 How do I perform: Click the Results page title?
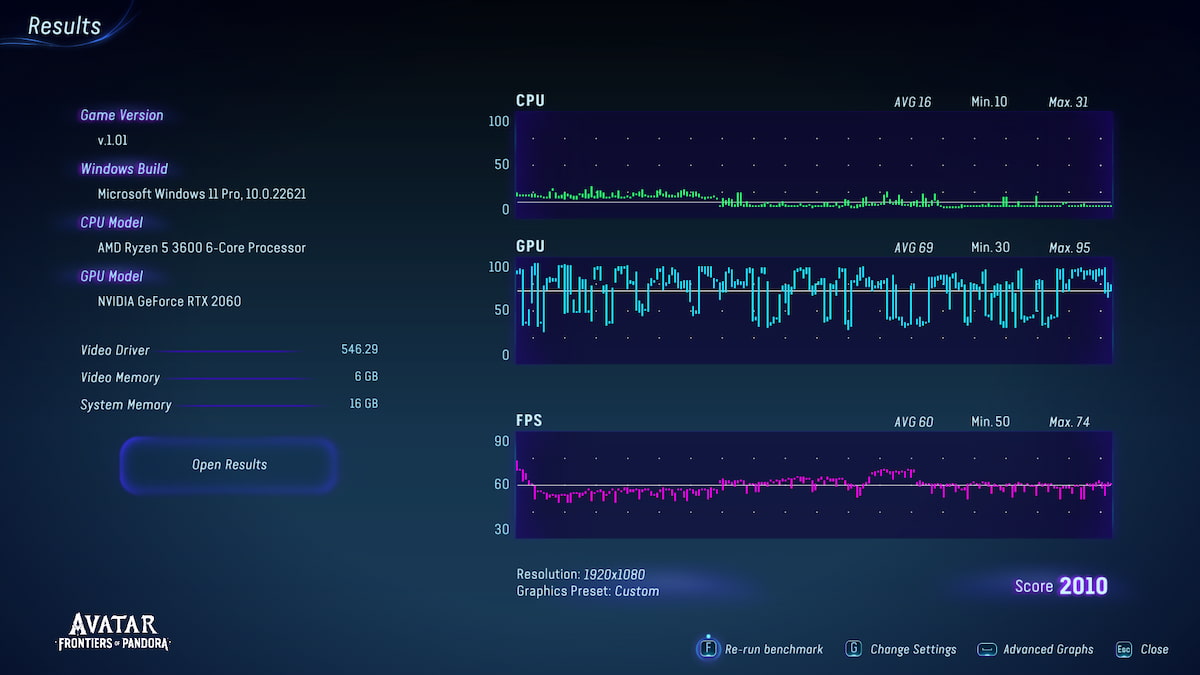click(x=64, y=26)
